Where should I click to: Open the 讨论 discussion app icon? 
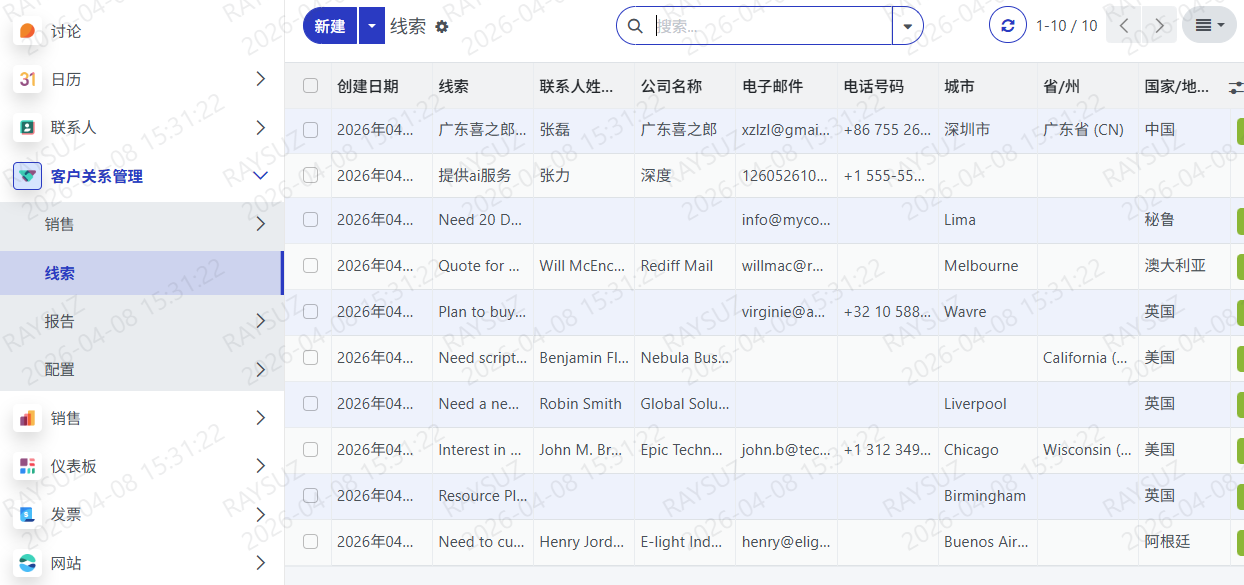coord(27,31)
